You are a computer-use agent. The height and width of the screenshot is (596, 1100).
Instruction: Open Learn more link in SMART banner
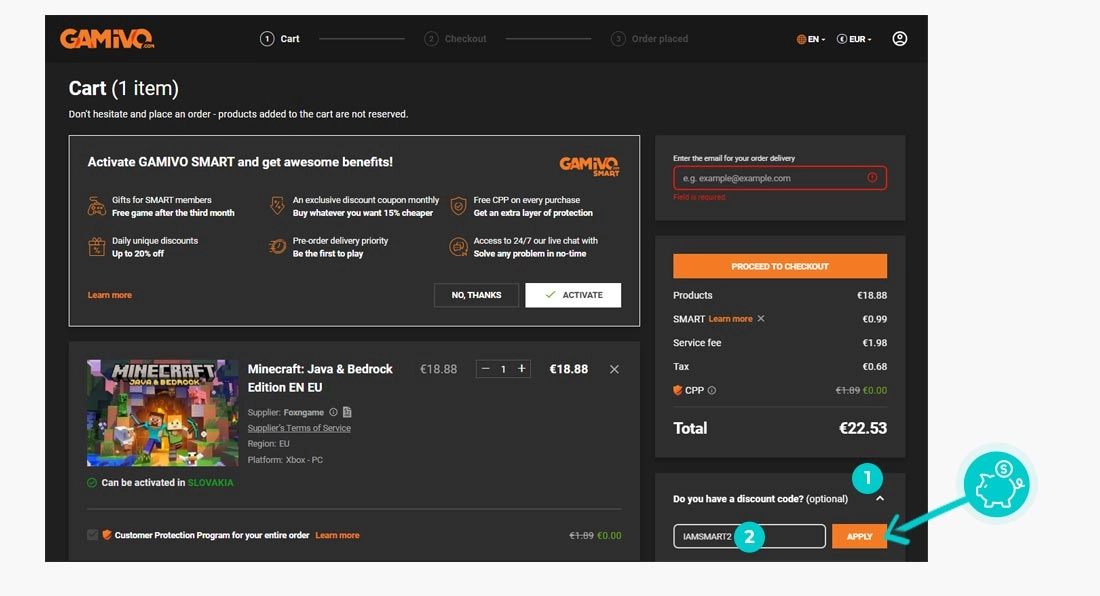click(x=109, y=295)
